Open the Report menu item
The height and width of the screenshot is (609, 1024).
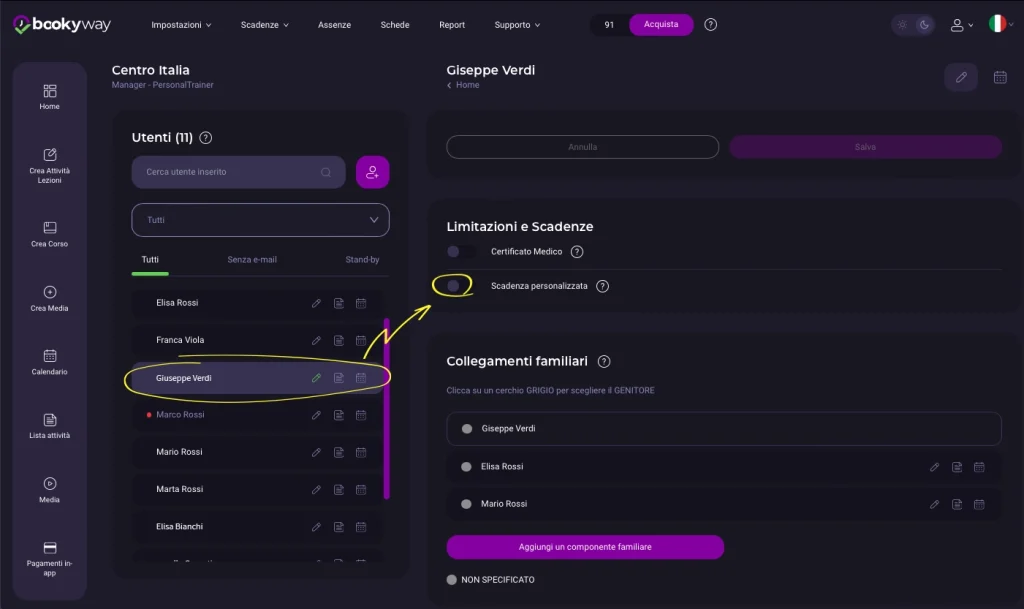pos(452,25)
